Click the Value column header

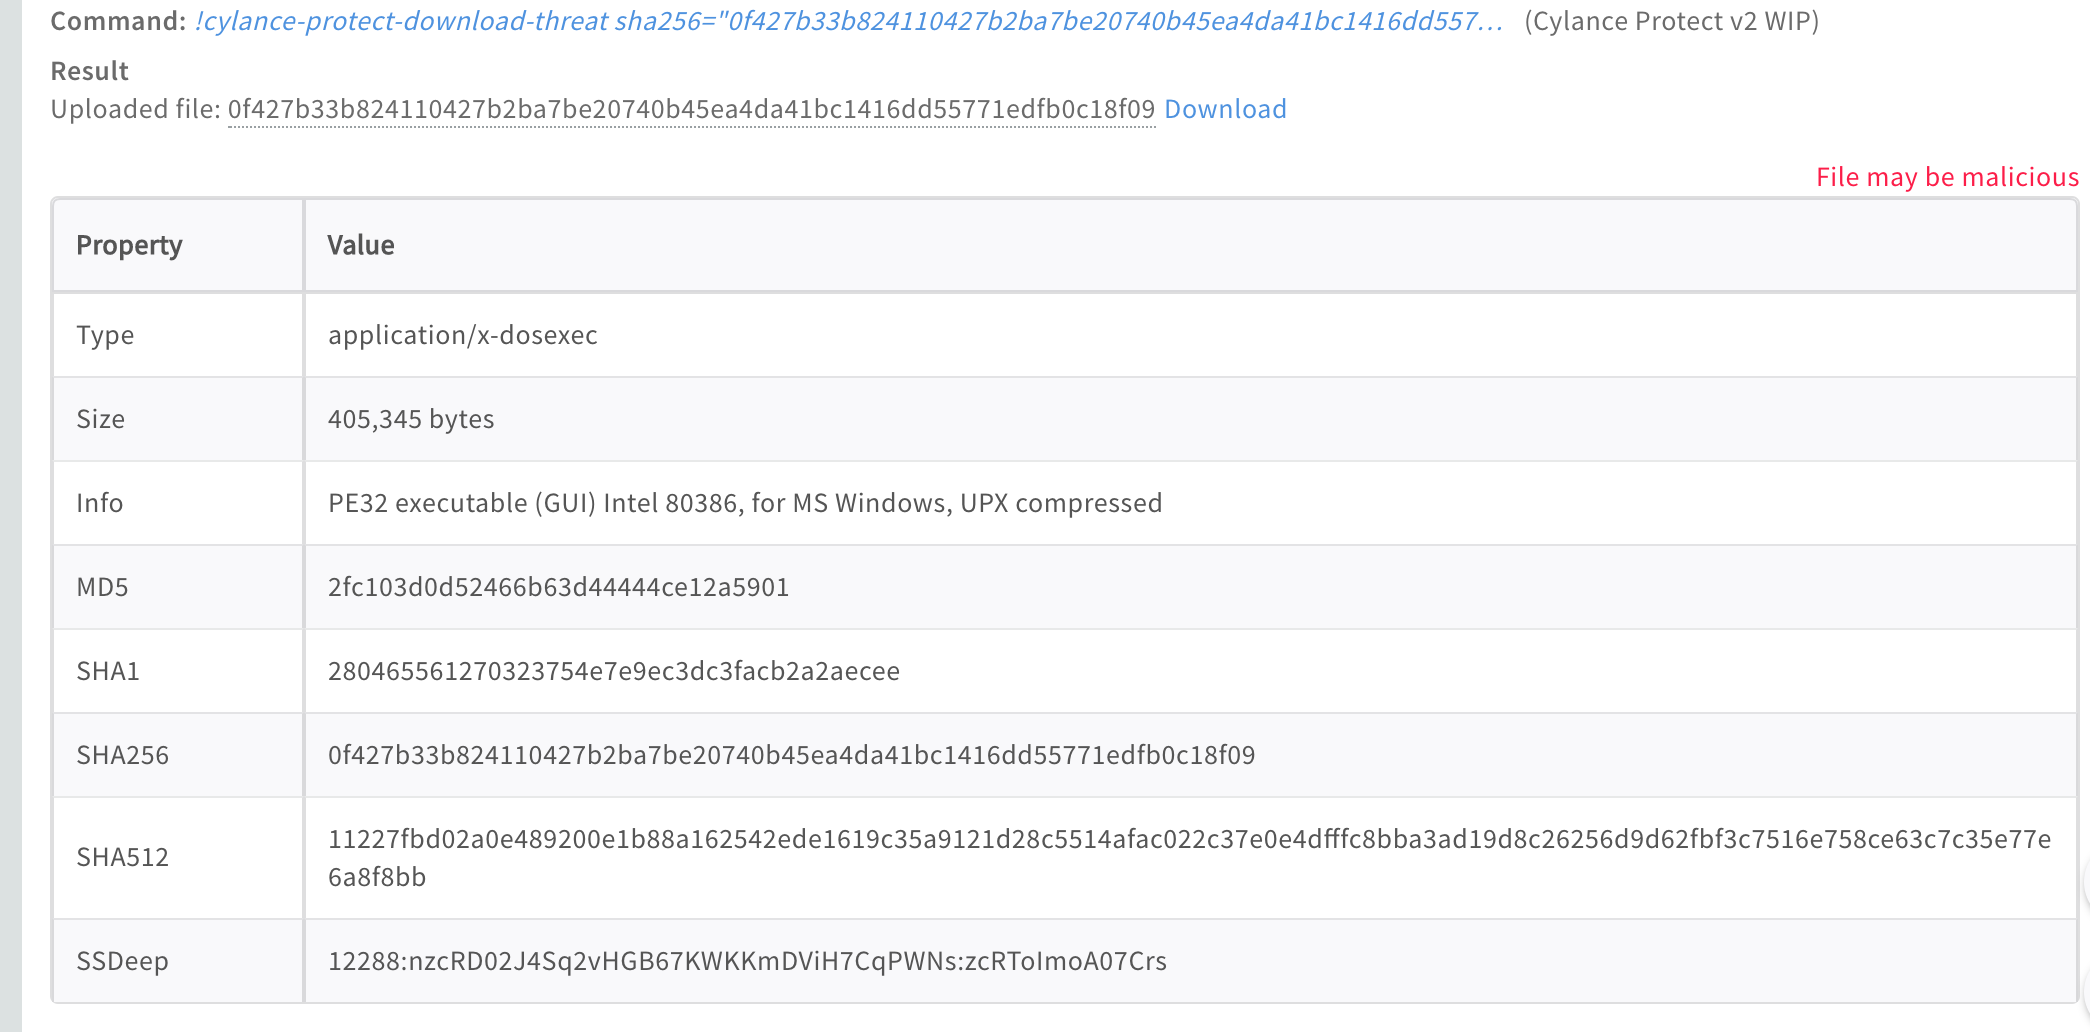[x=361, y=245]
